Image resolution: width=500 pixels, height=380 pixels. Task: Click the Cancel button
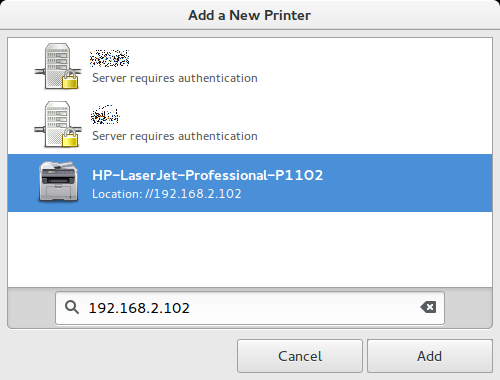(x=300, y=356)
